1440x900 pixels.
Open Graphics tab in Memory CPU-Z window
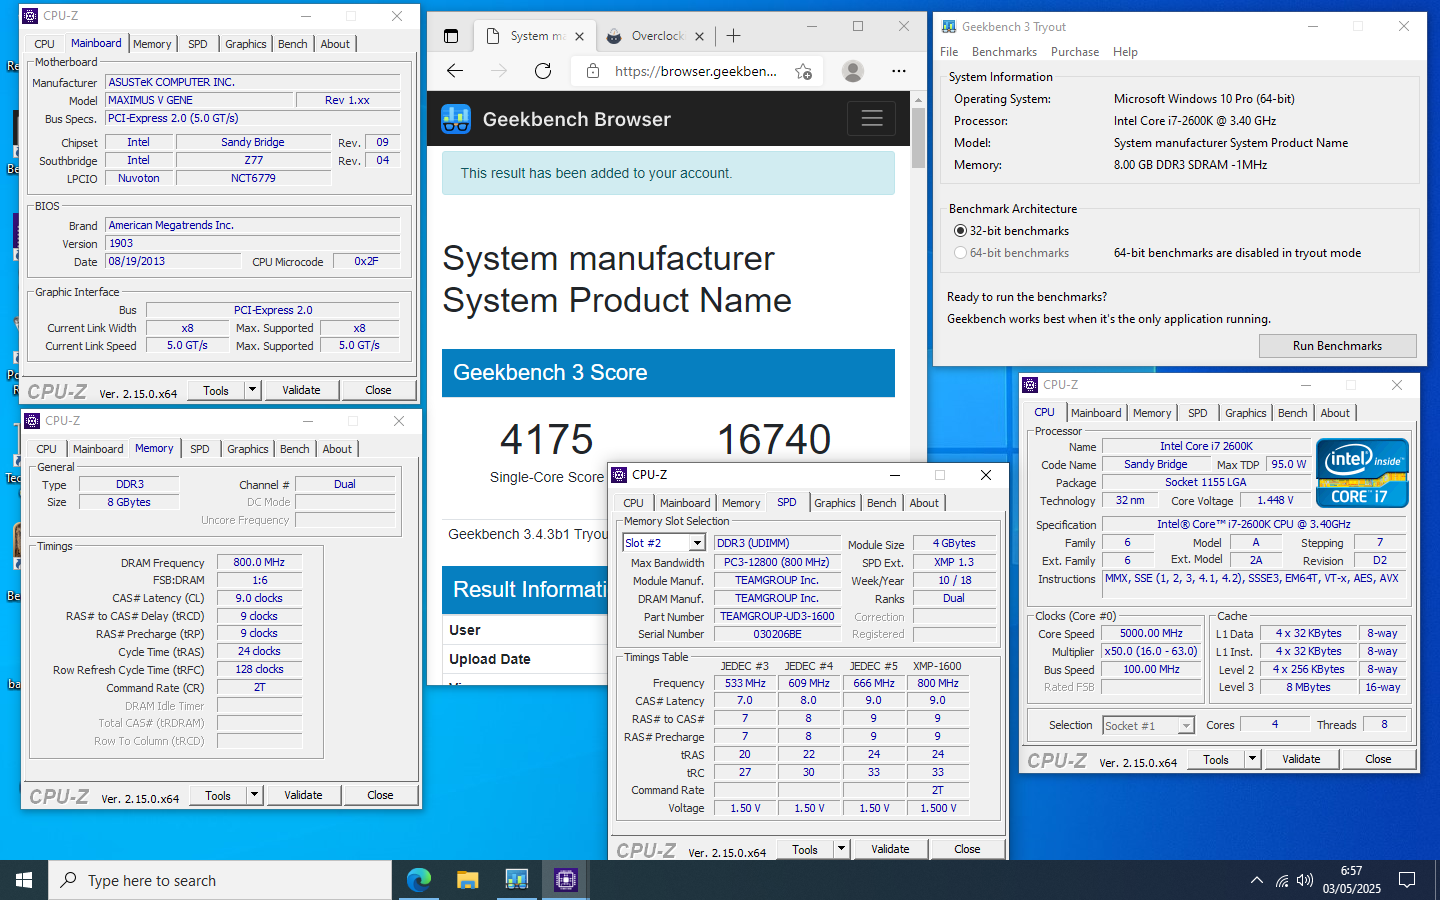tap(248, 449)
